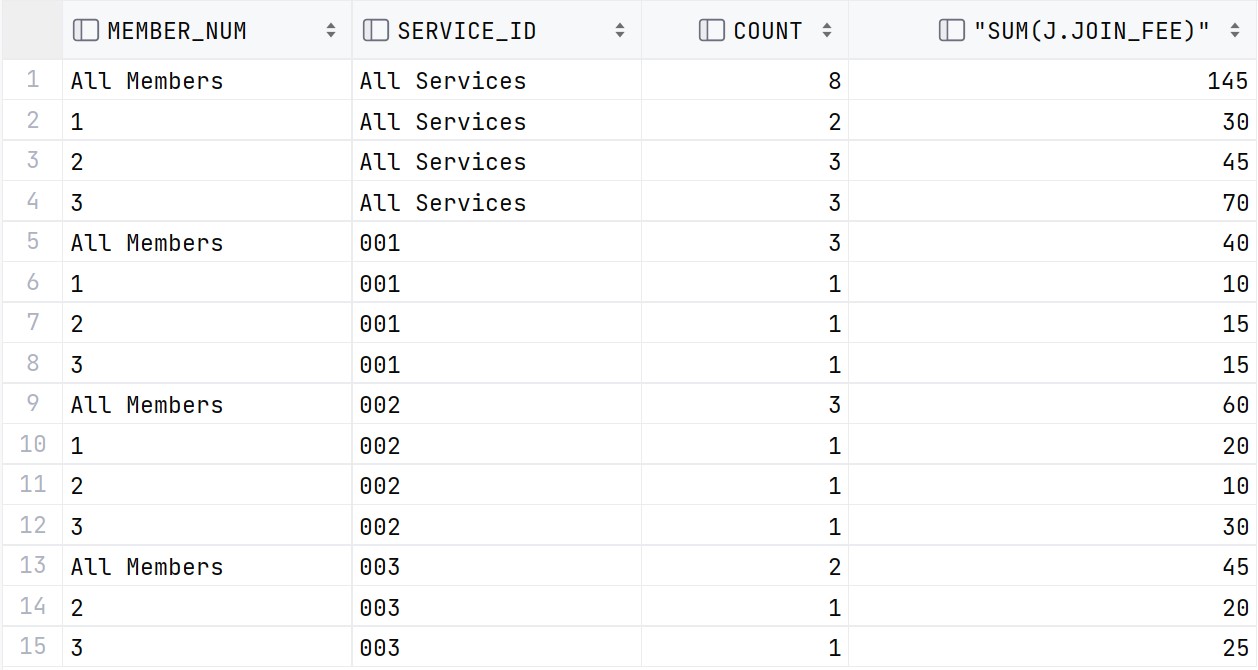The width and height of the screenshot is (1258, 670).
Task: Click the sum value 70
Action: (x=1053, y=202)
